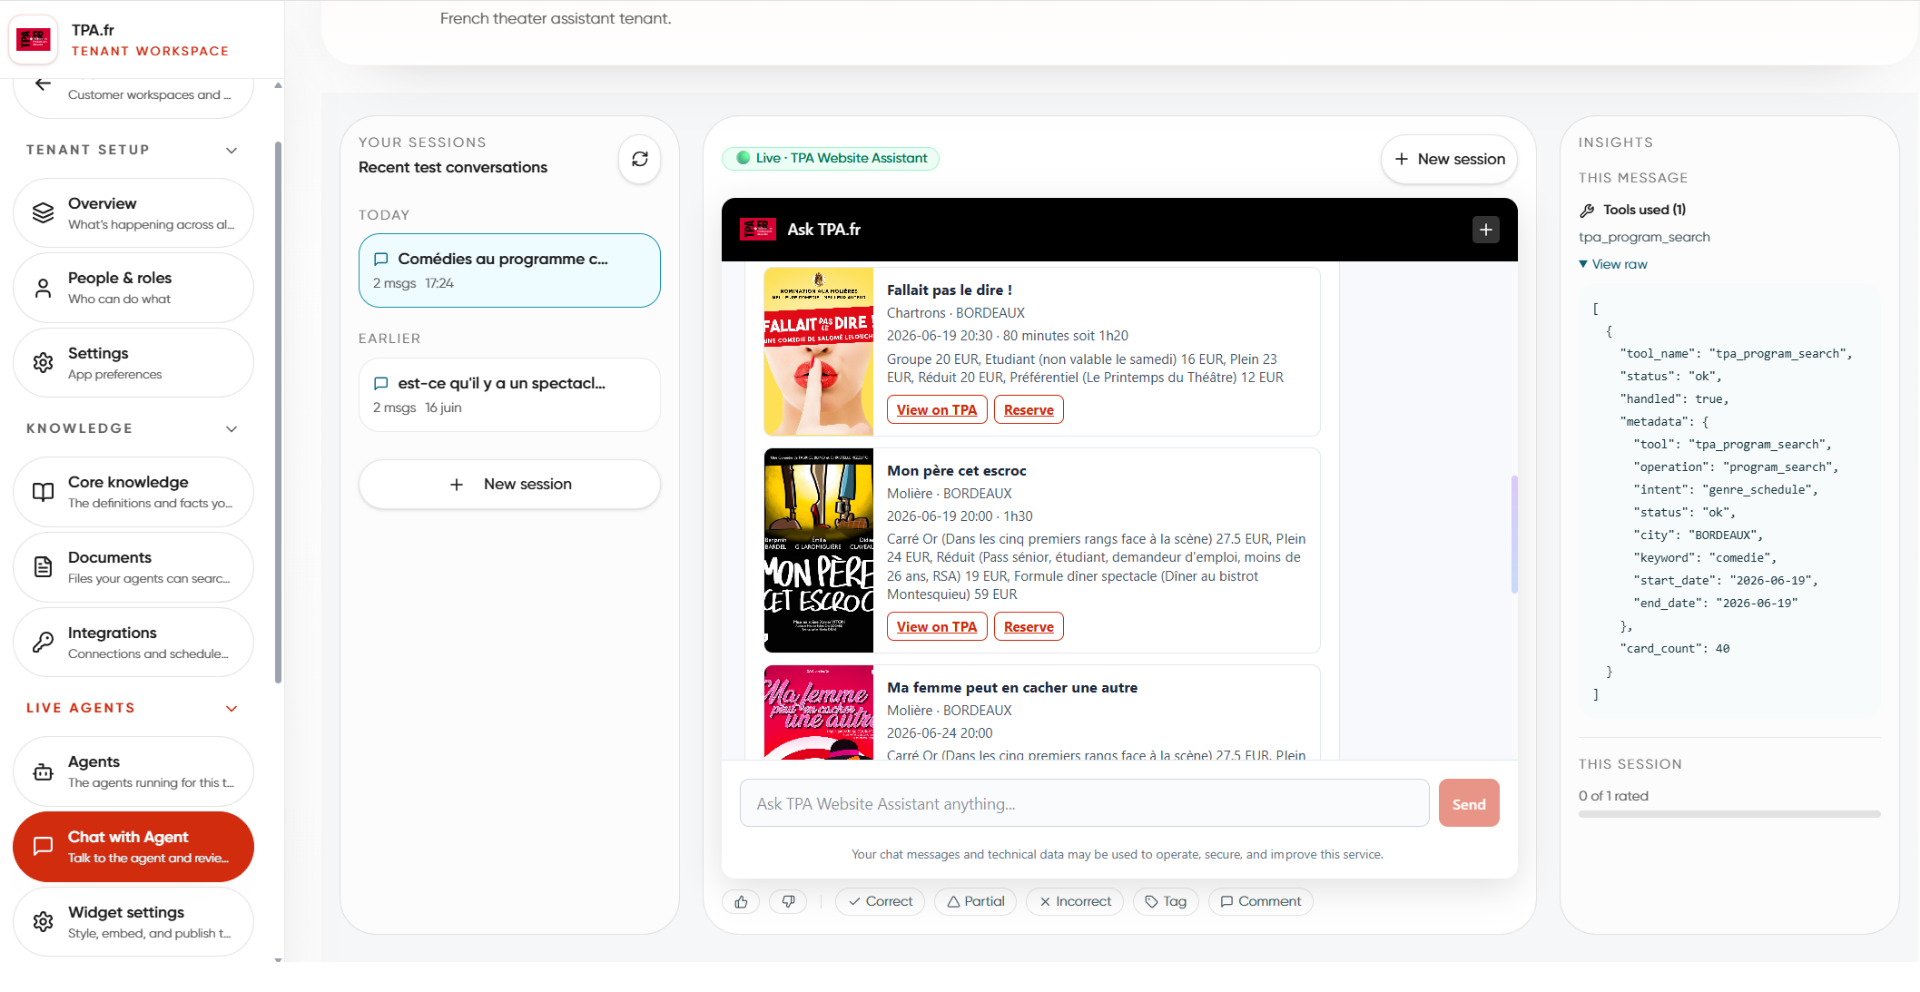Screen dimensions: 1920x992
Task: Send the chat message
Action: click(1469, 804)
